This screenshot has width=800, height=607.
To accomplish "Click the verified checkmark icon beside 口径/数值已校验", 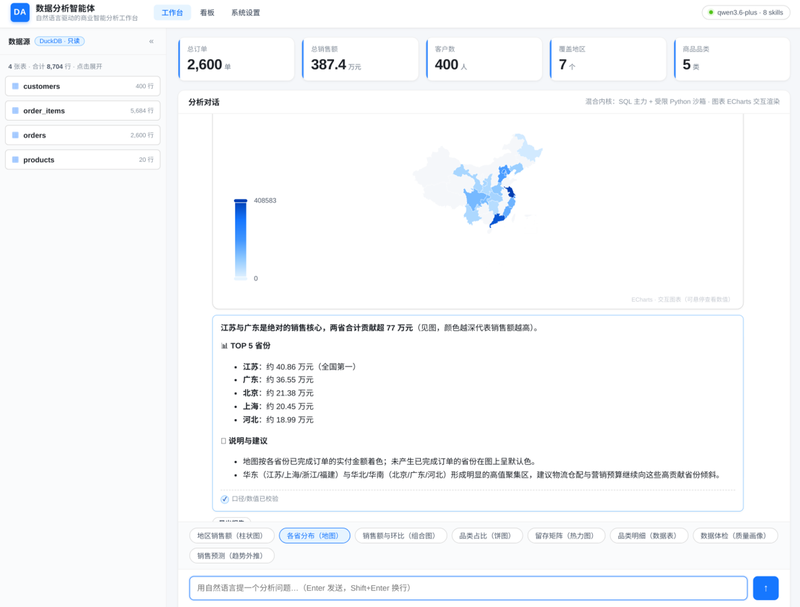I will point(224,499).
